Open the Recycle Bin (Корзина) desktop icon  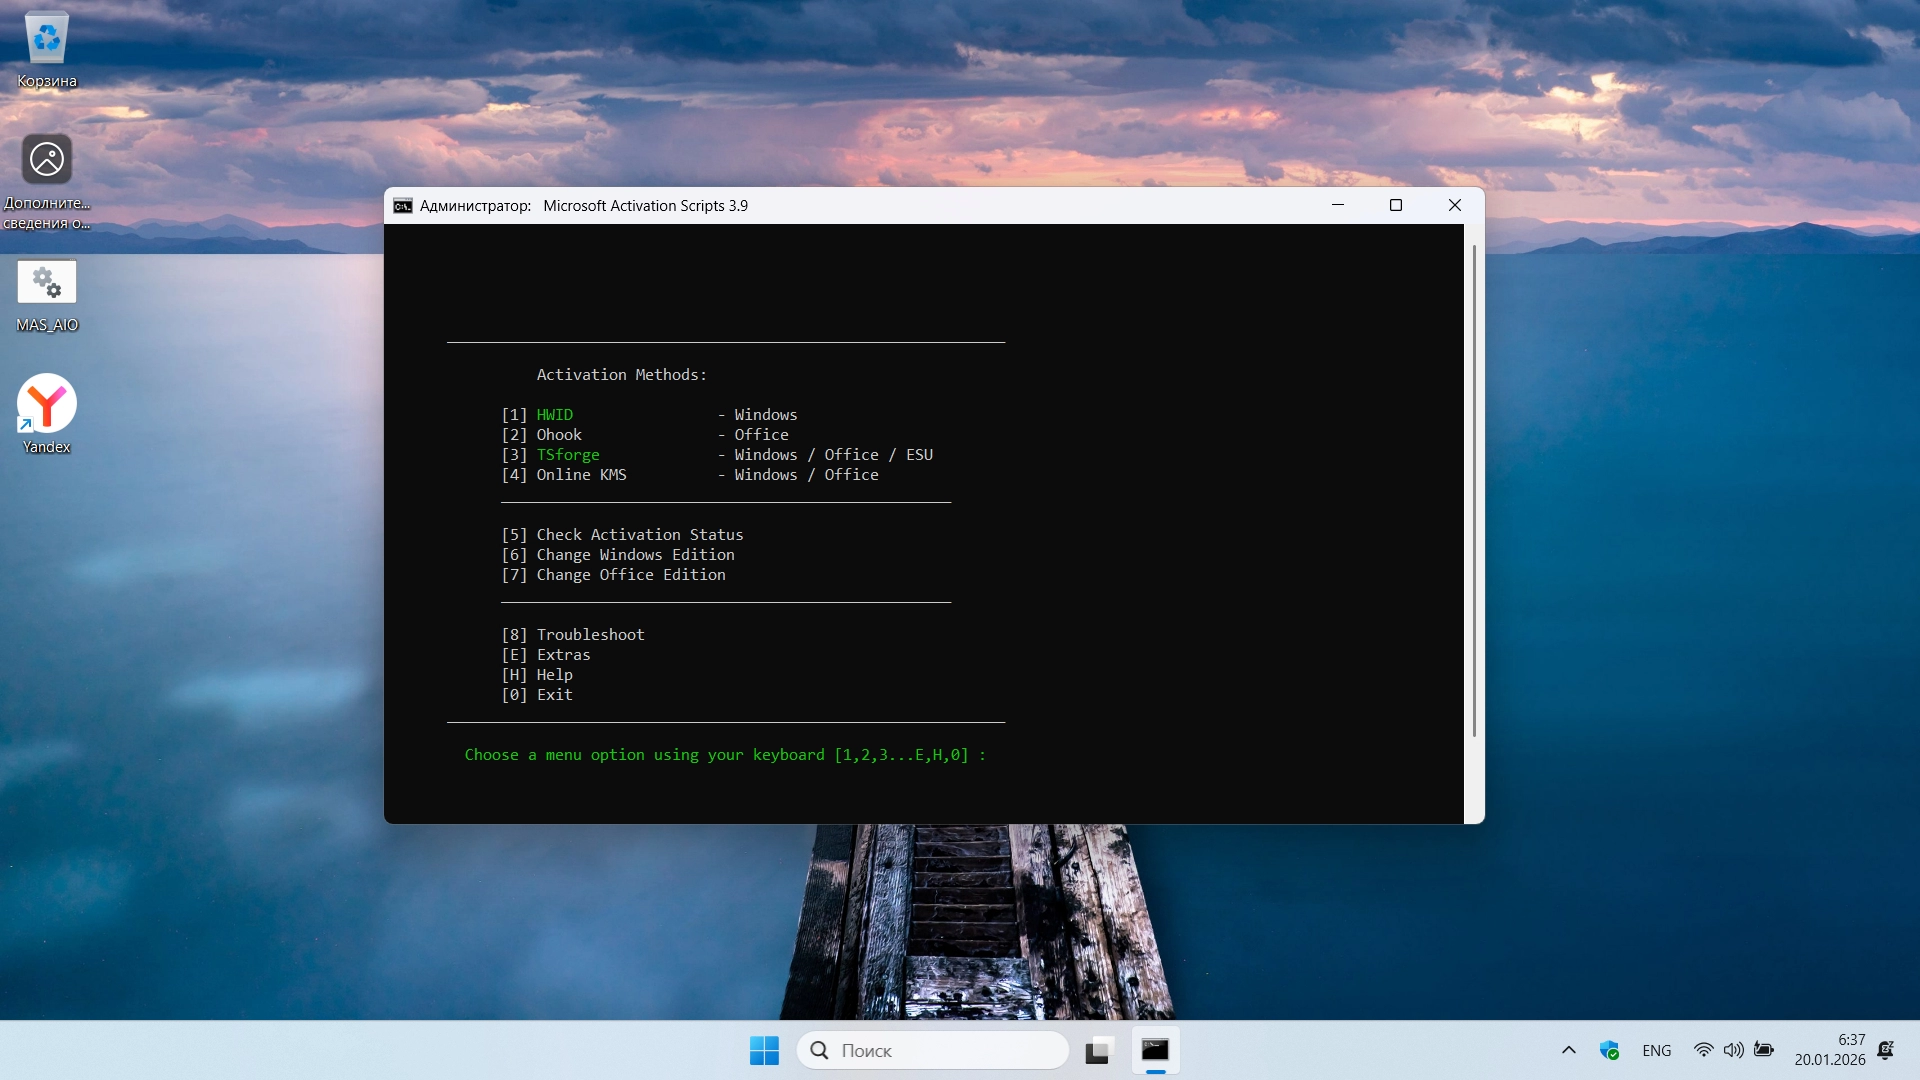coord(47,40)
